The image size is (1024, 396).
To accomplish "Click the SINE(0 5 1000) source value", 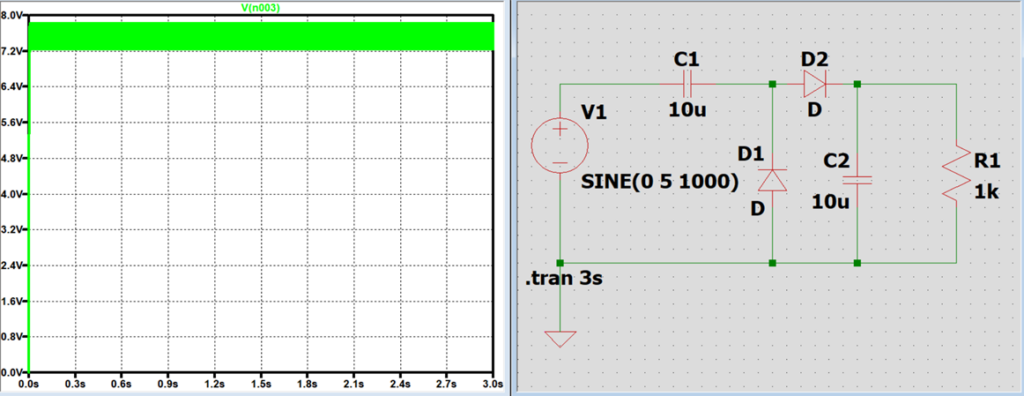I will click(x=660, y=183).
